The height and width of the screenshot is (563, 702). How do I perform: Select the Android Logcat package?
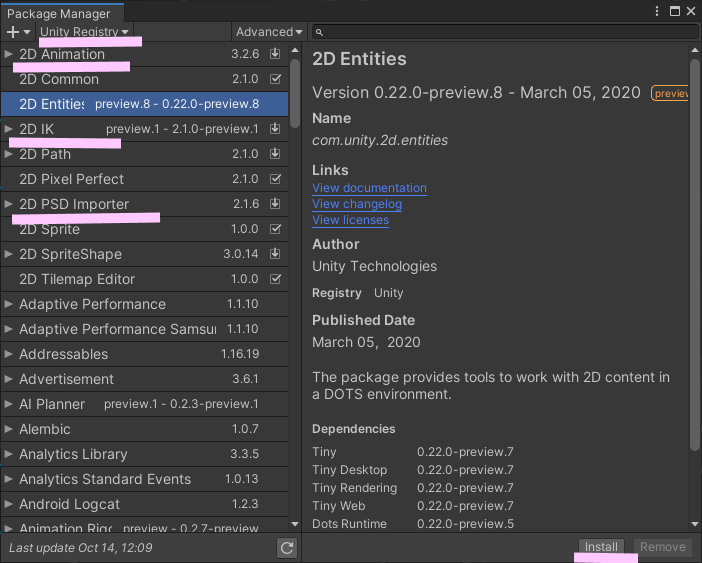coord(145,504)
